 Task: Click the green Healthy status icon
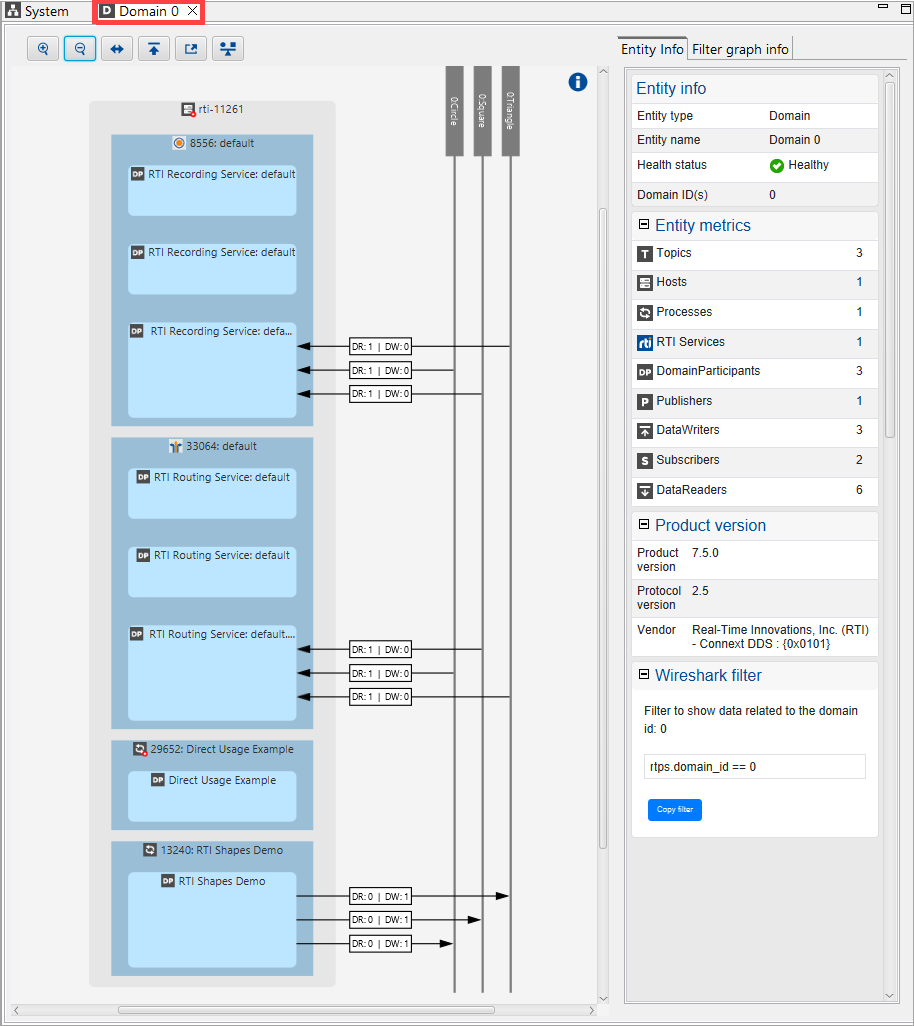[x=777, y=166]
